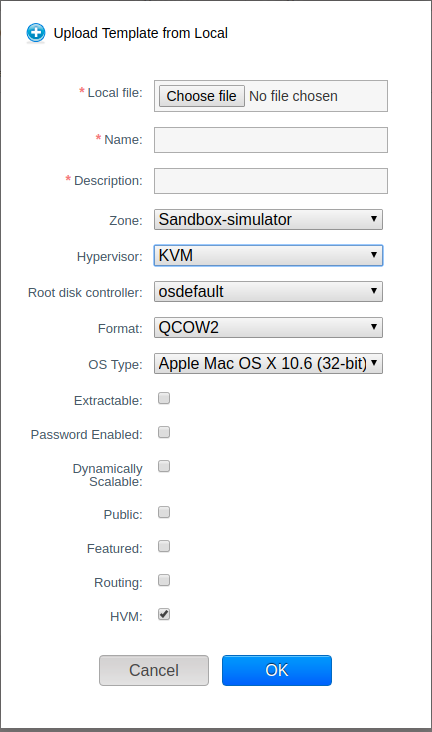Check the Dynamically Scalable checkbox
The width and height of the screenshot is (432, 732).
[x=164, y=466]
